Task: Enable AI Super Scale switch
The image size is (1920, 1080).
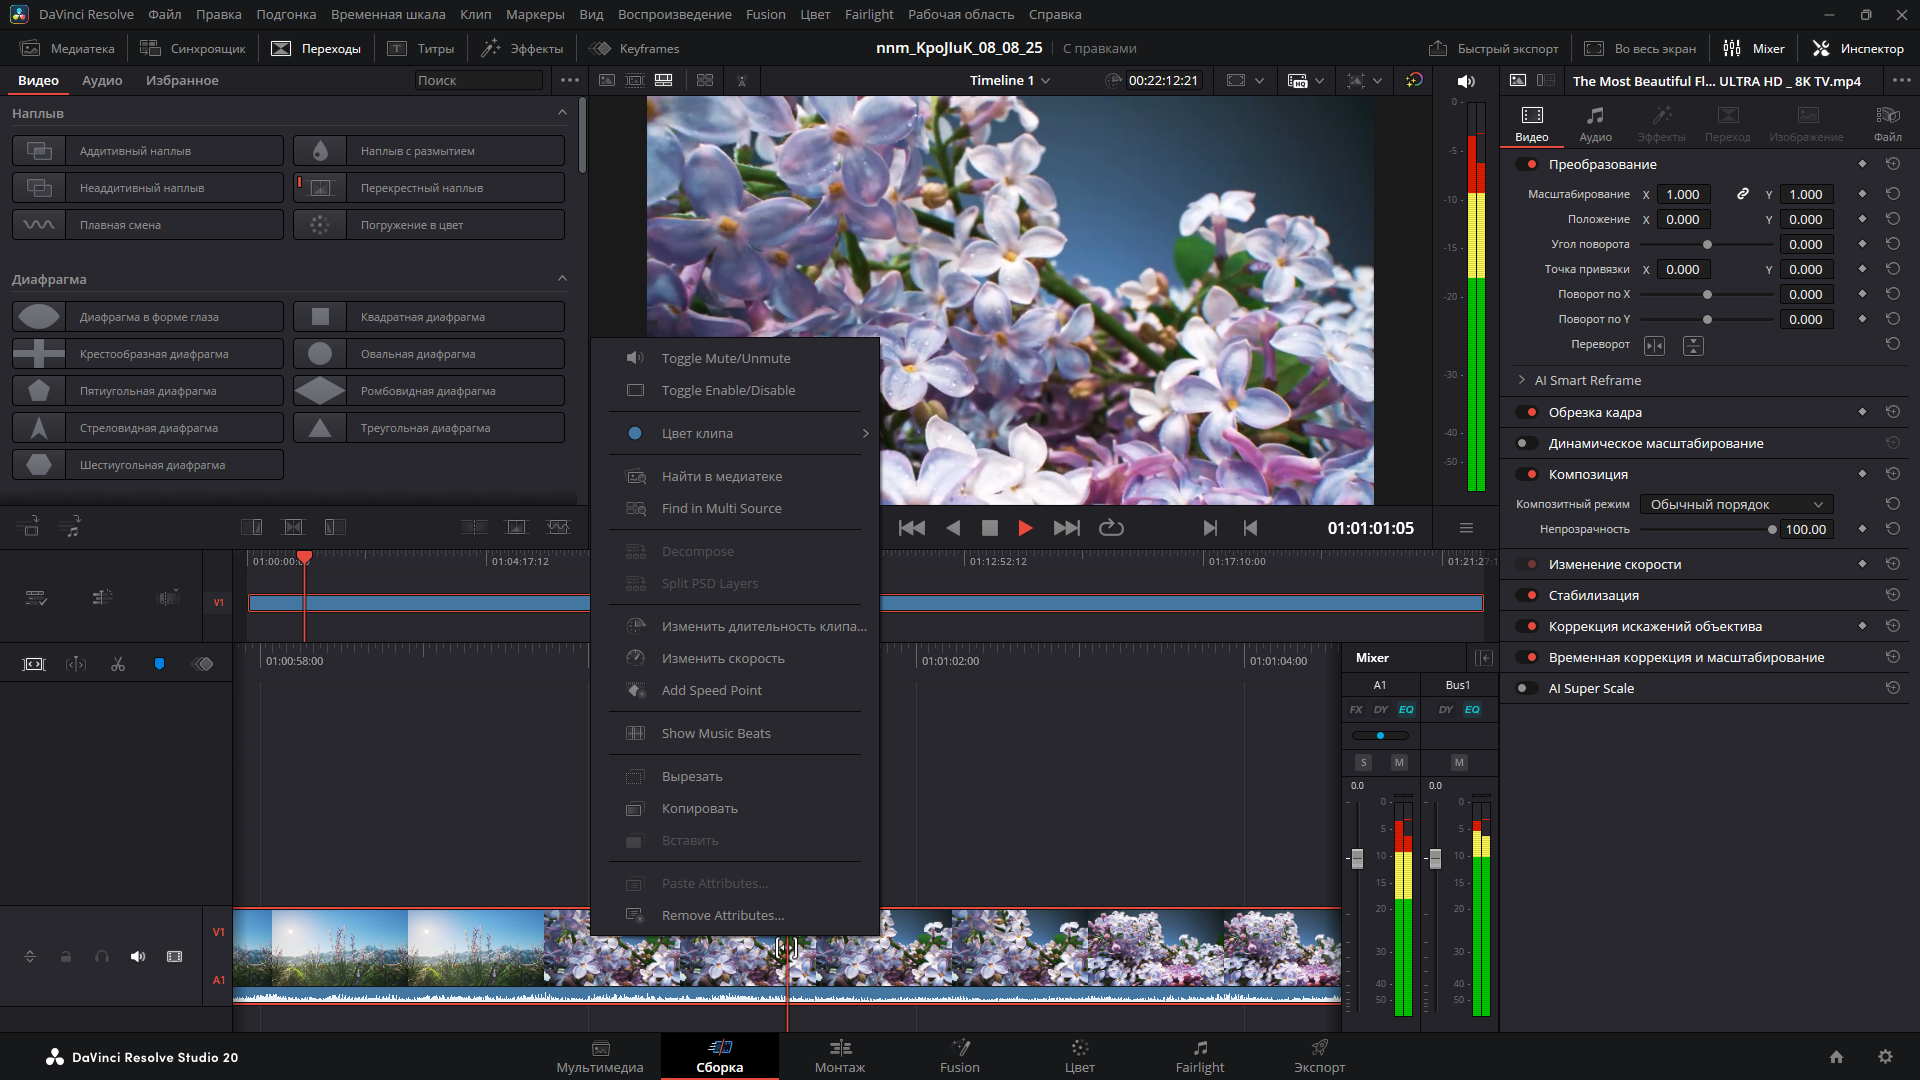Action: (x=1527, y=688)
